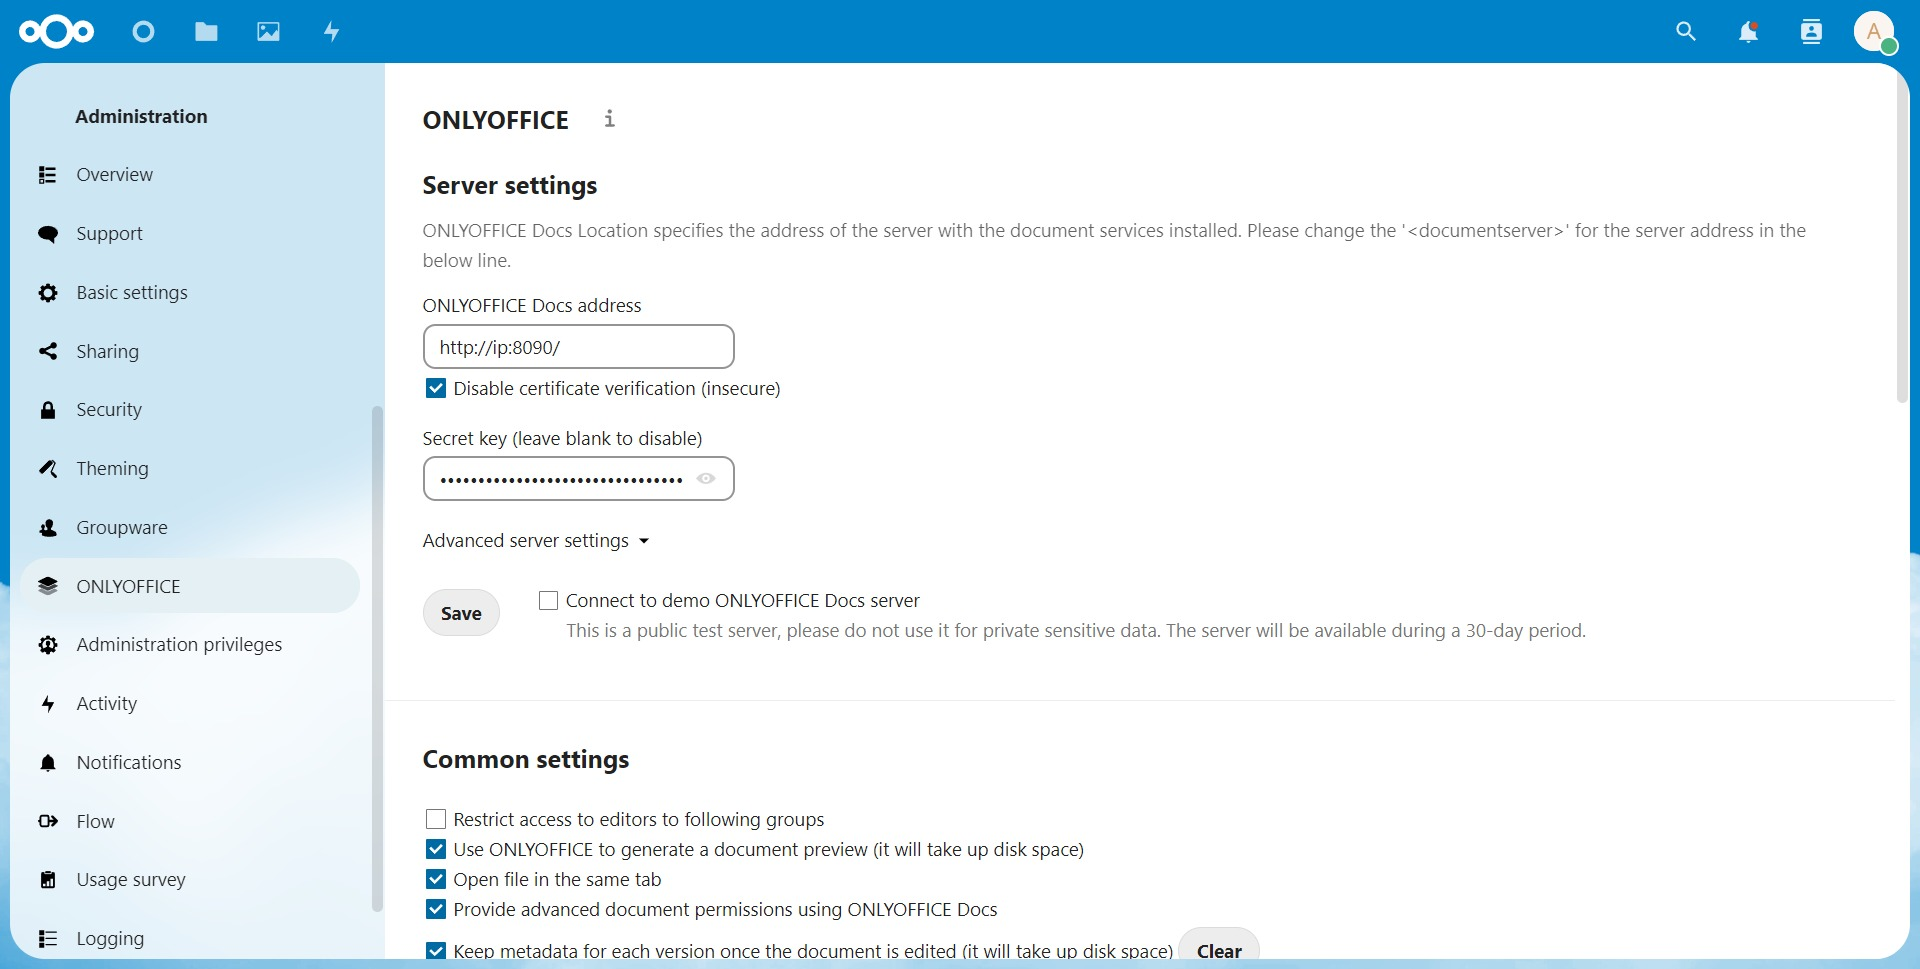The width and height of the screenshot is (1920, 969).
Task: Toggle Use ONLYOFFICE to generate document preview
Action: coord(435,850)
